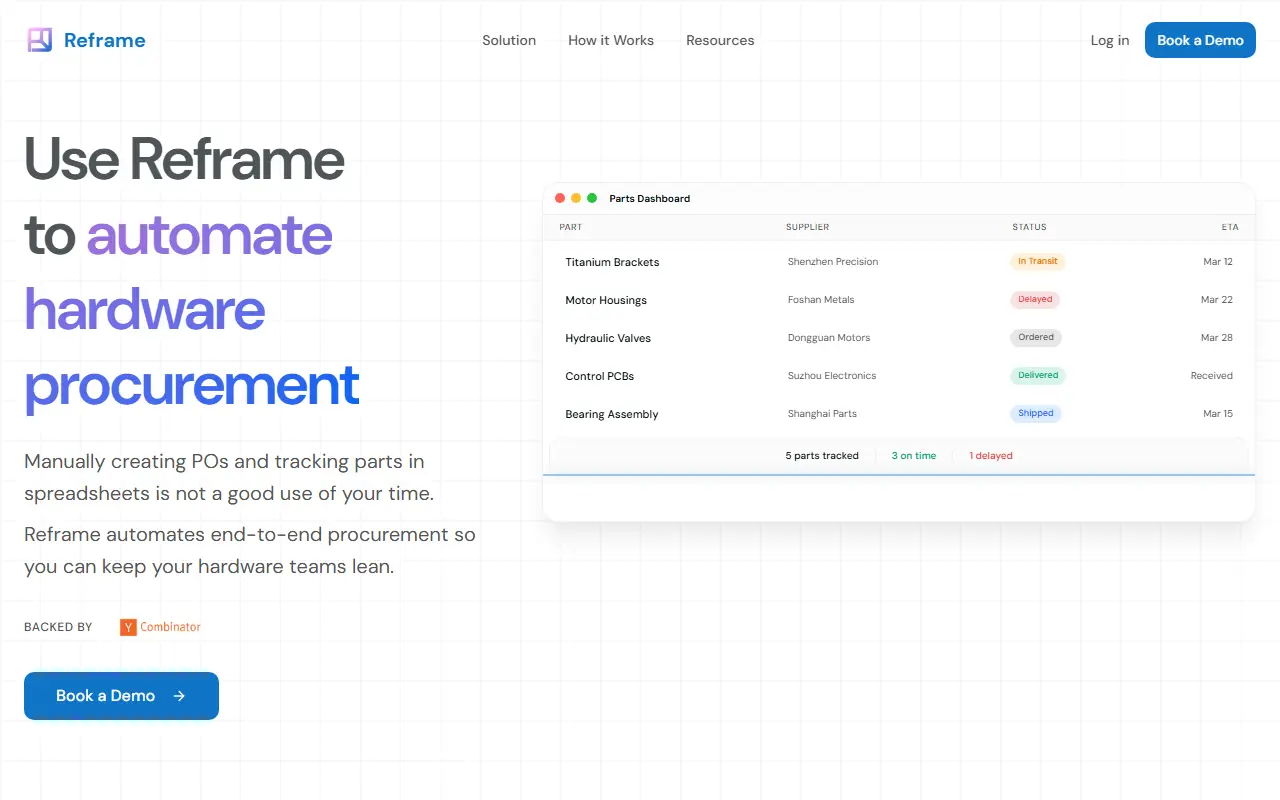Viewport: 1280px width, 800px height.
Task: Click supplier Dongguan Motors
Action: (x=829, y=338)
